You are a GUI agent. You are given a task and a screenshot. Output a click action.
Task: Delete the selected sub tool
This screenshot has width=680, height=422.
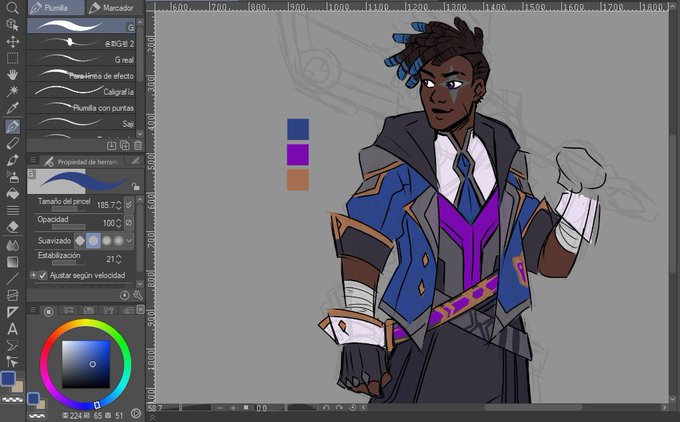tap(137, 146)
